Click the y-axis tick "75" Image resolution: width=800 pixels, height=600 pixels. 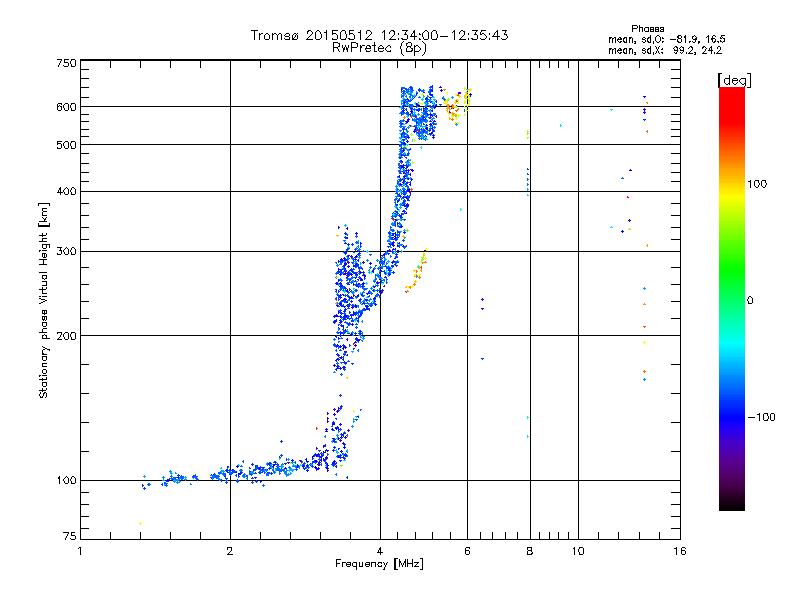70,536
